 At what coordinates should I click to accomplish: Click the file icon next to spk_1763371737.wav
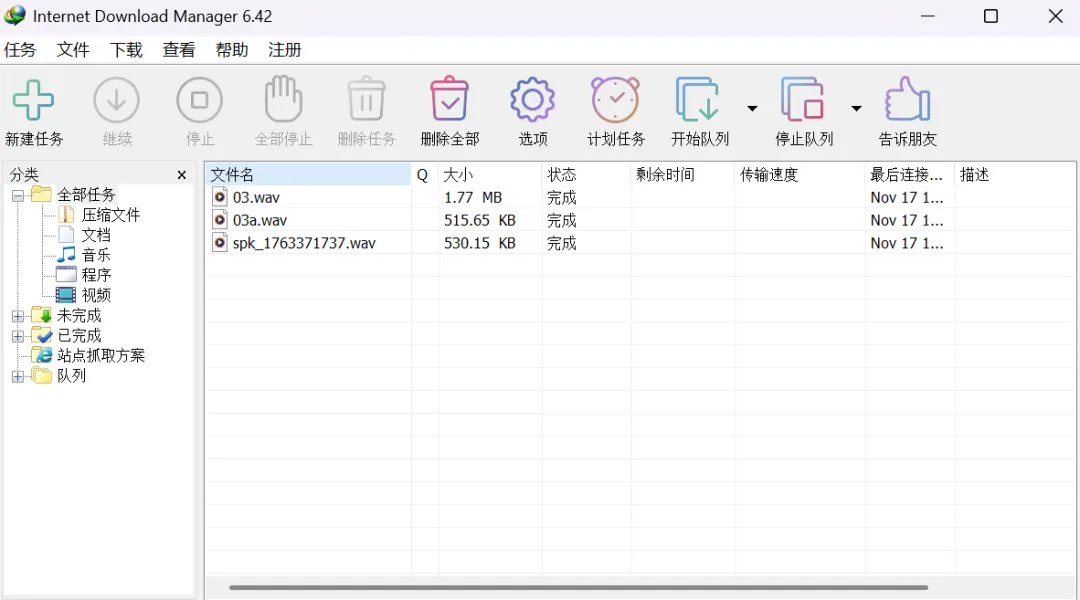tap(220, 243)
